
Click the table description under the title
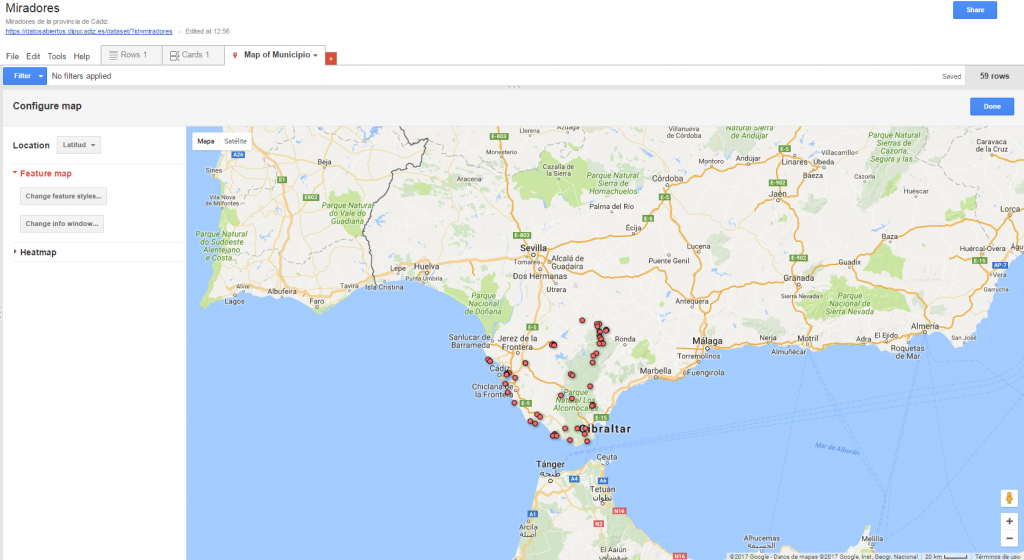[57, 22]
